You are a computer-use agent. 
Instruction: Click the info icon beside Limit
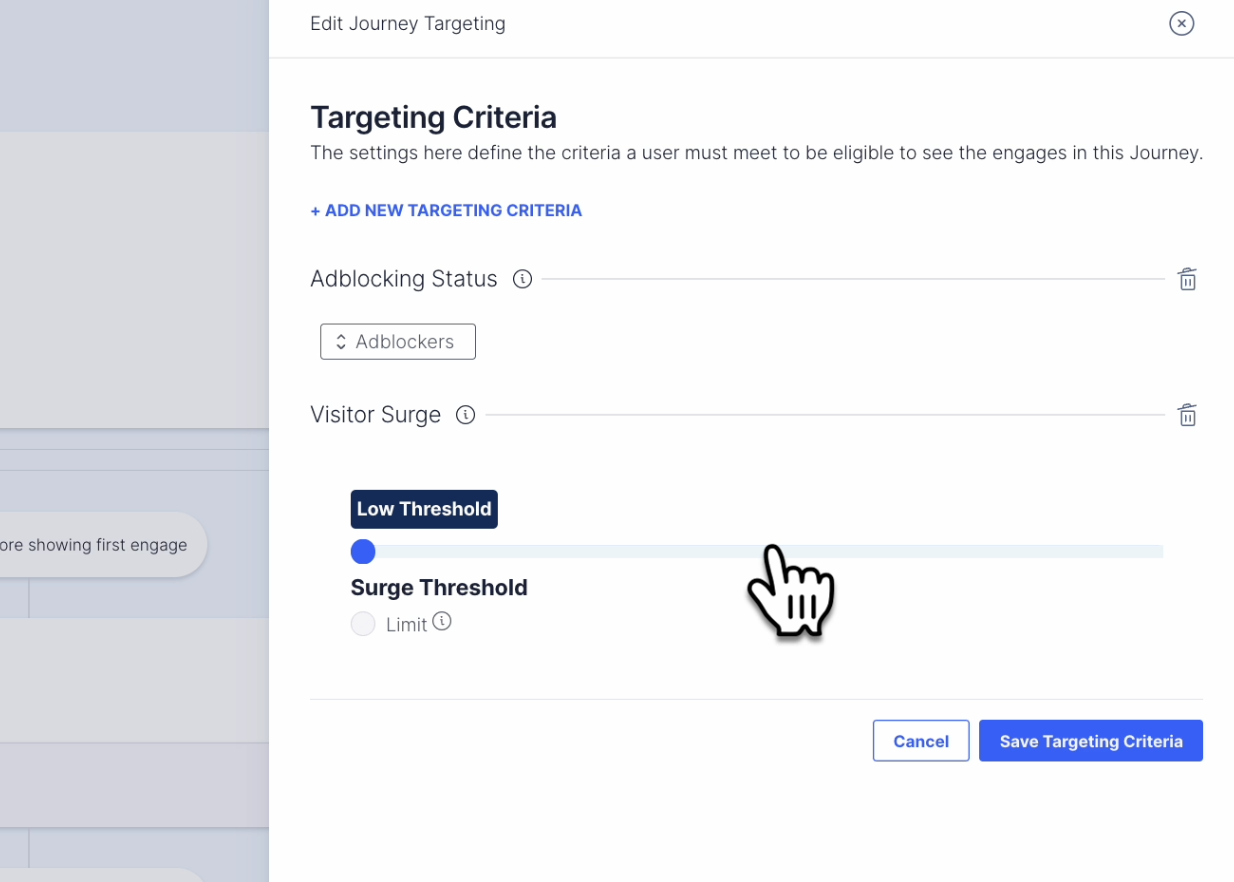[x=442, y=621]
